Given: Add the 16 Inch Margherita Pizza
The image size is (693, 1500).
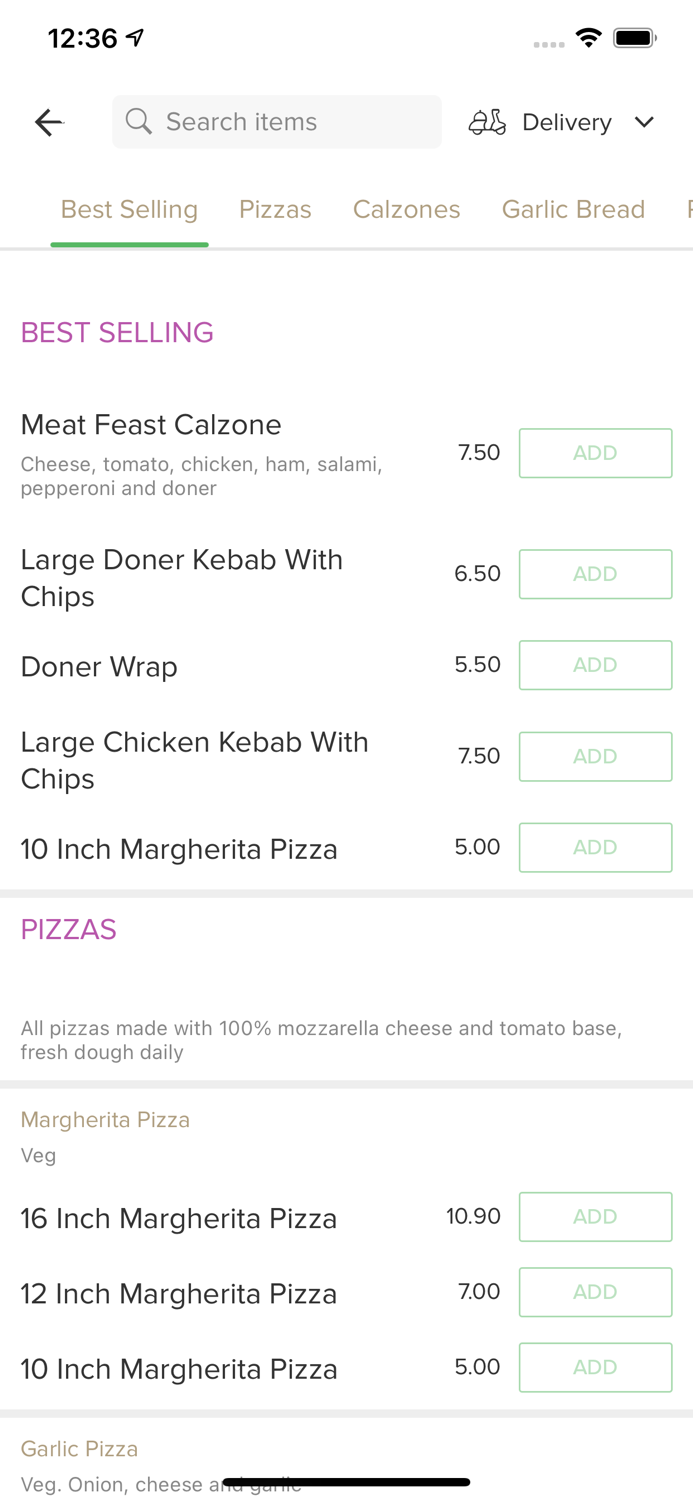Looking at the screenshot, I should 595,1216.
